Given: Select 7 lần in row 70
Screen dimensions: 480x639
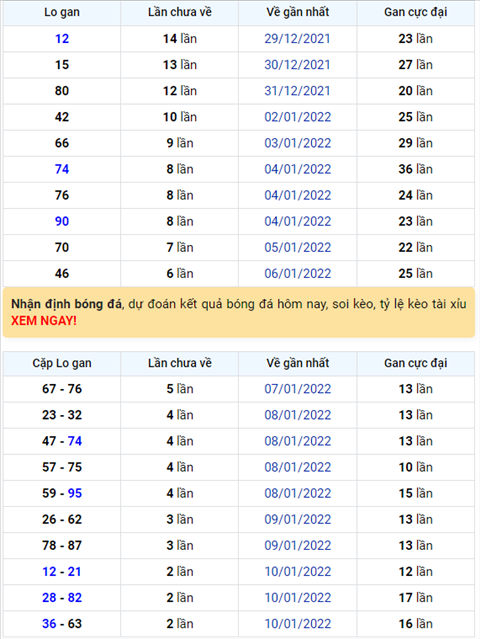Looking at the screenshot, I should click(x=180, y=247).
